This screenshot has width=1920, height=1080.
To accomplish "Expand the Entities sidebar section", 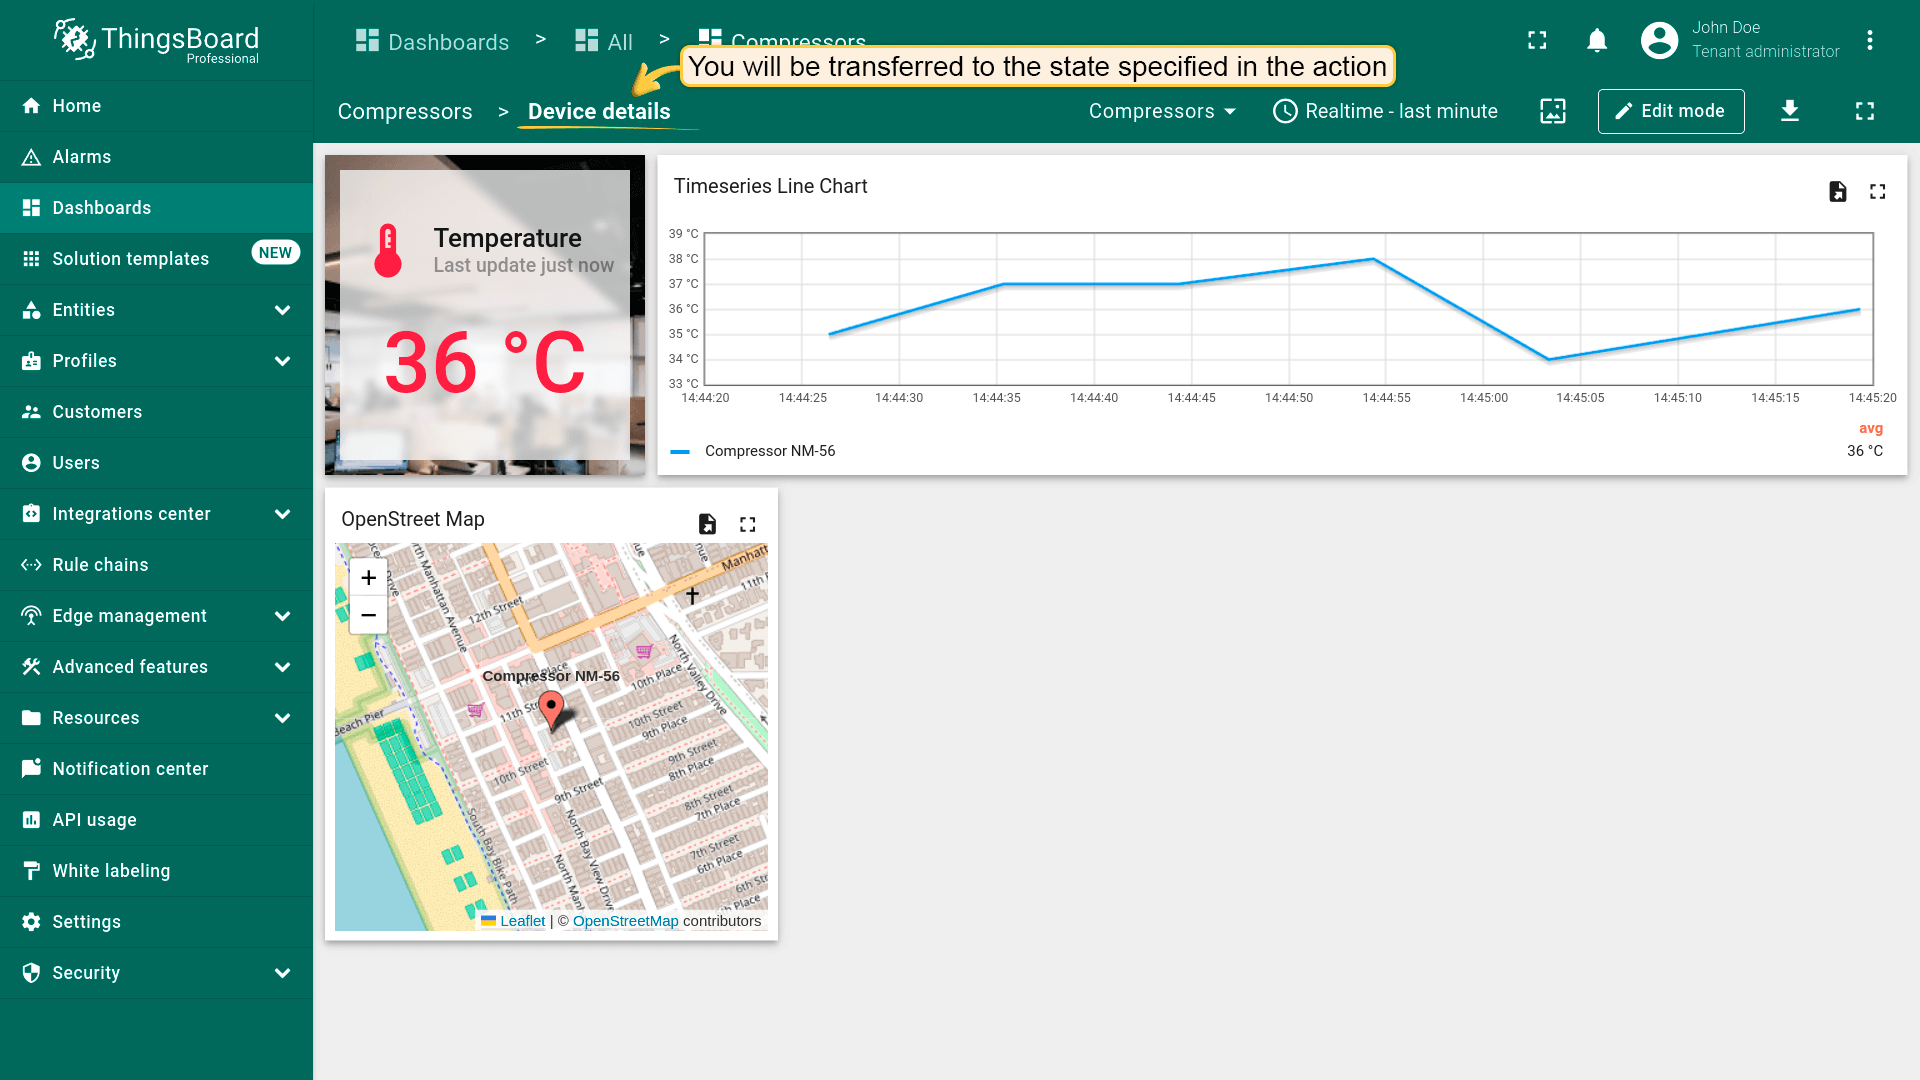I will [282, 310].
